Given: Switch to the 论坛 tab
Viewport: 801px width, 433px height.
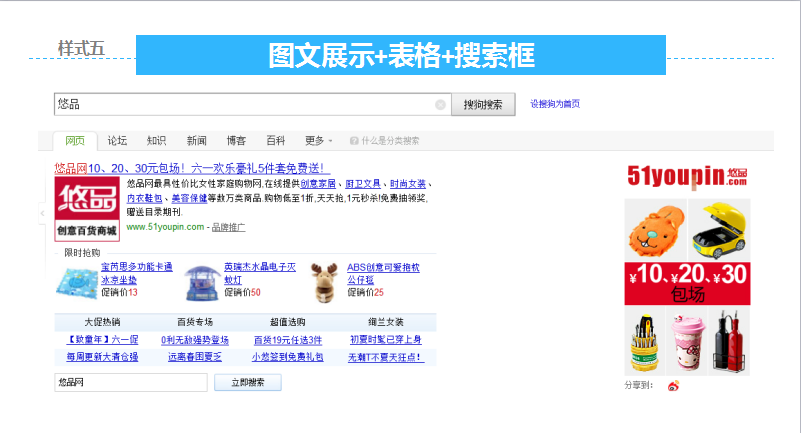Looking at the screenshot, I should [117, 140].
